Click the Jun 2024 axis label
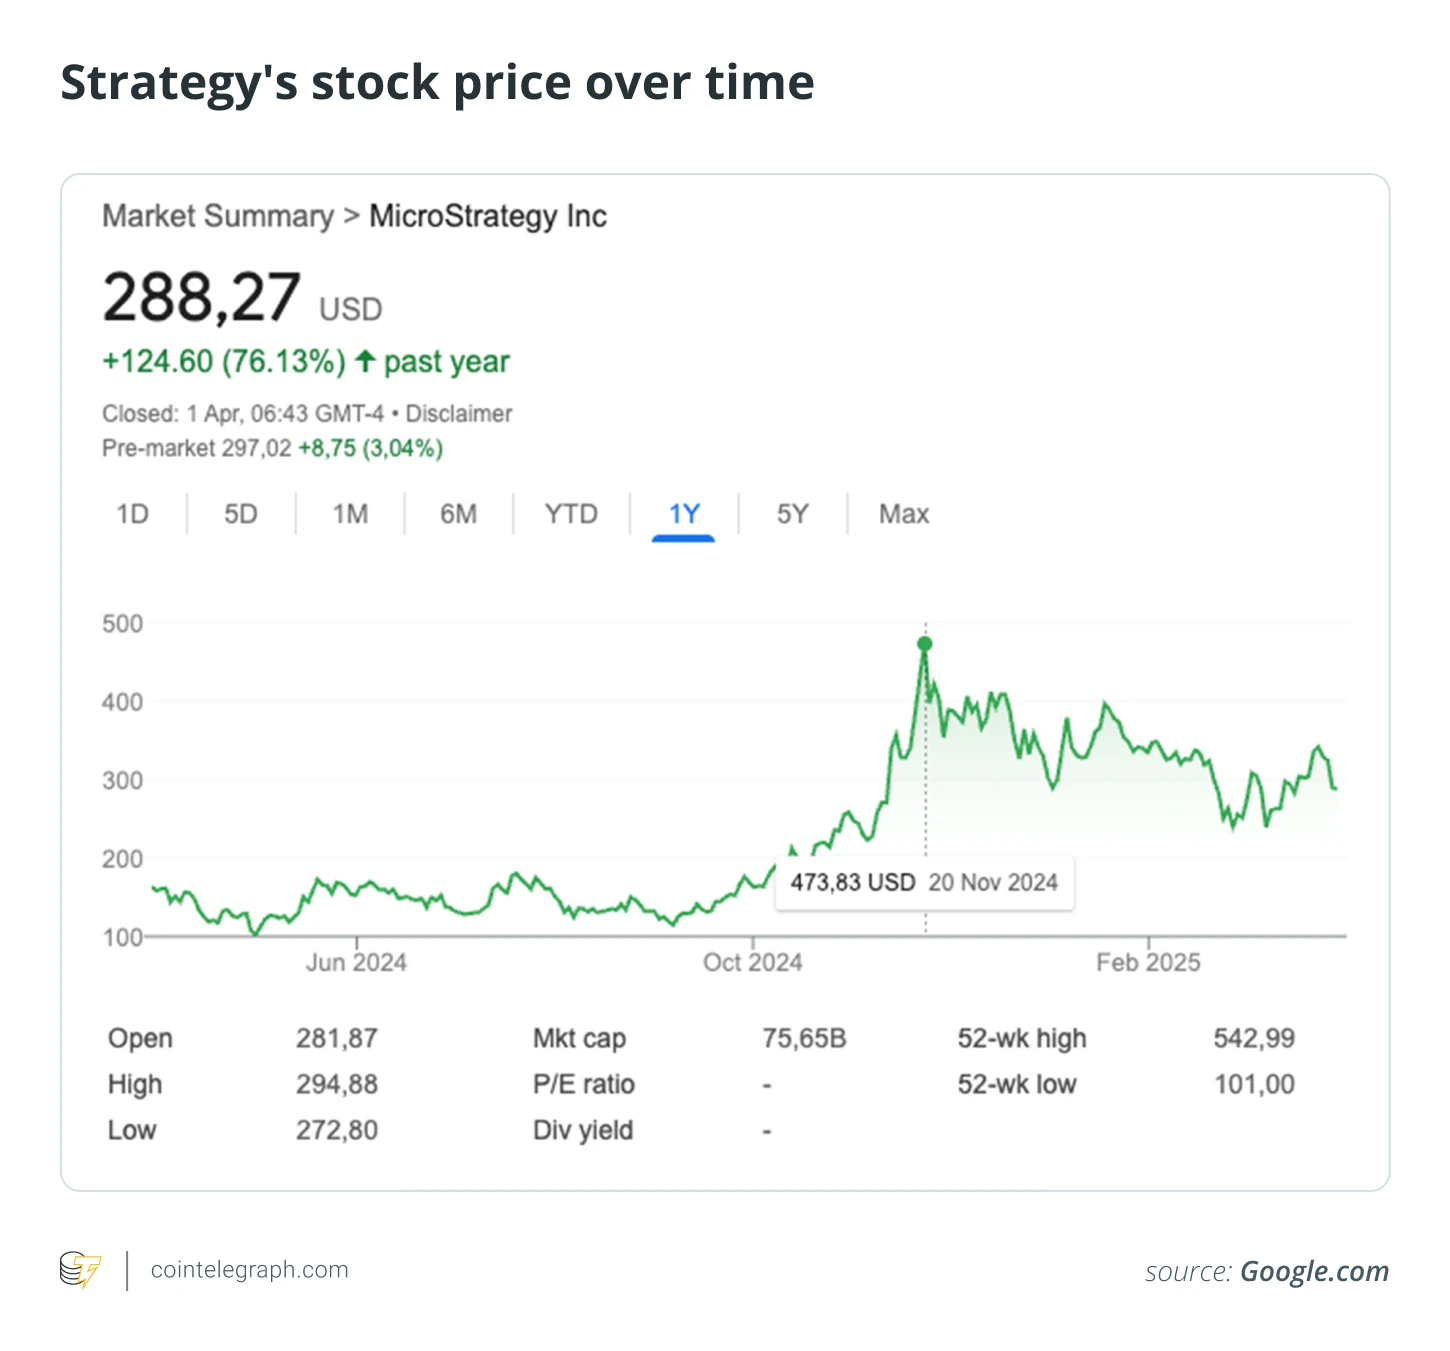The width and height of the screenshot is (1450, 1351). click(356, 962)
